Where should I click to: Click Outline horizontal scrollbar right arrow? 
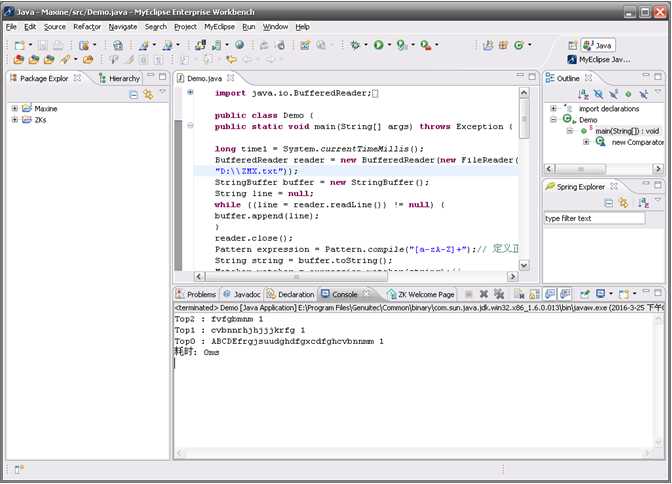(x=658, y=168)
